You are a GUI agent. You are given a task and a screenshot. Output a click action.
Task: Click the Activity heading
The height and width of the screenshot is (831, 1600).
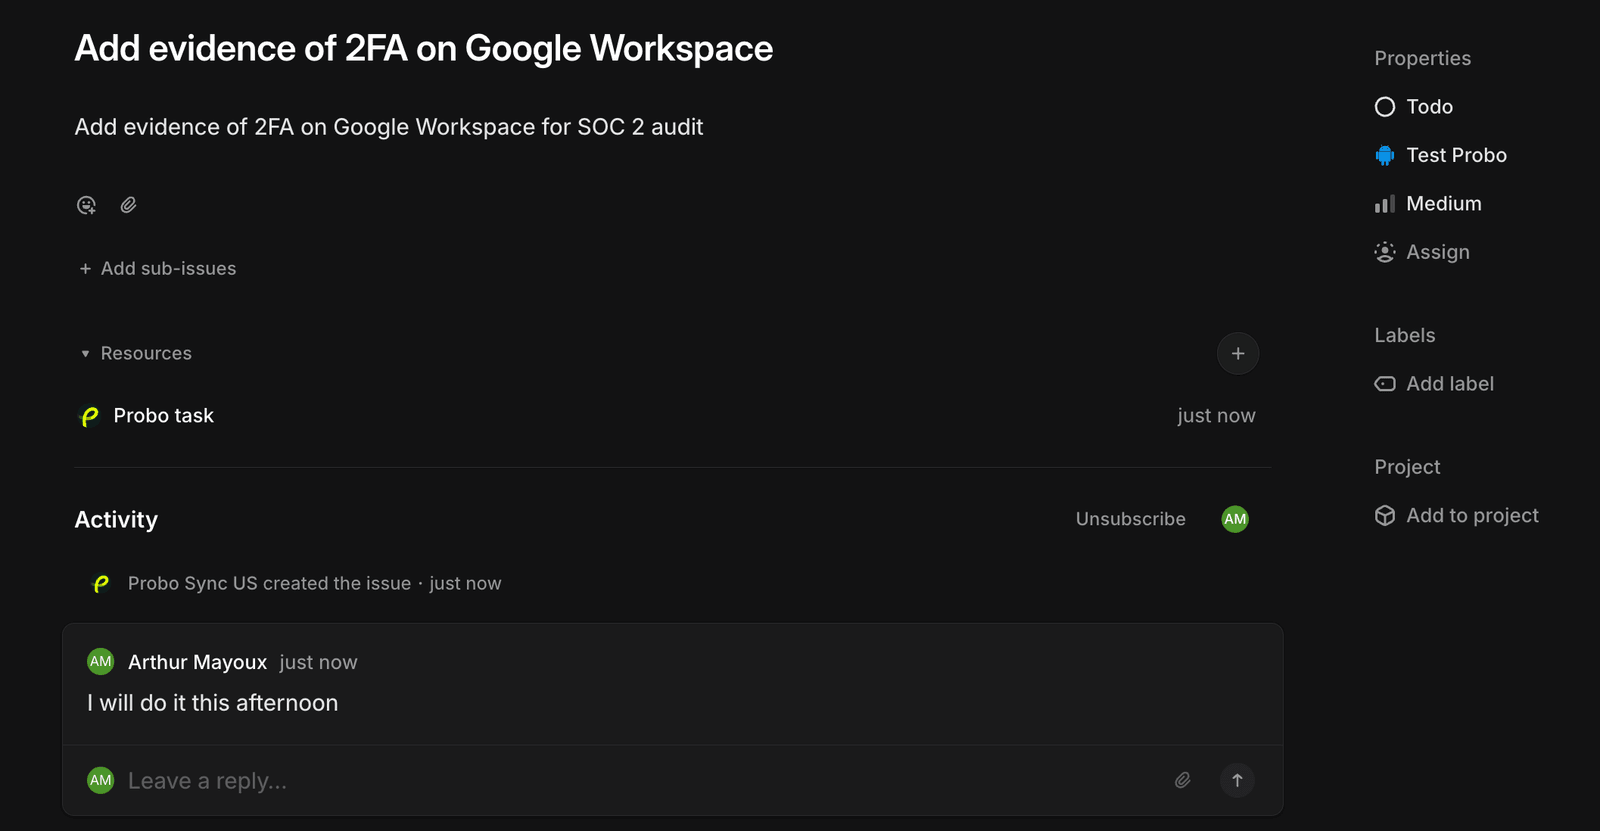[x=116, y=519]
